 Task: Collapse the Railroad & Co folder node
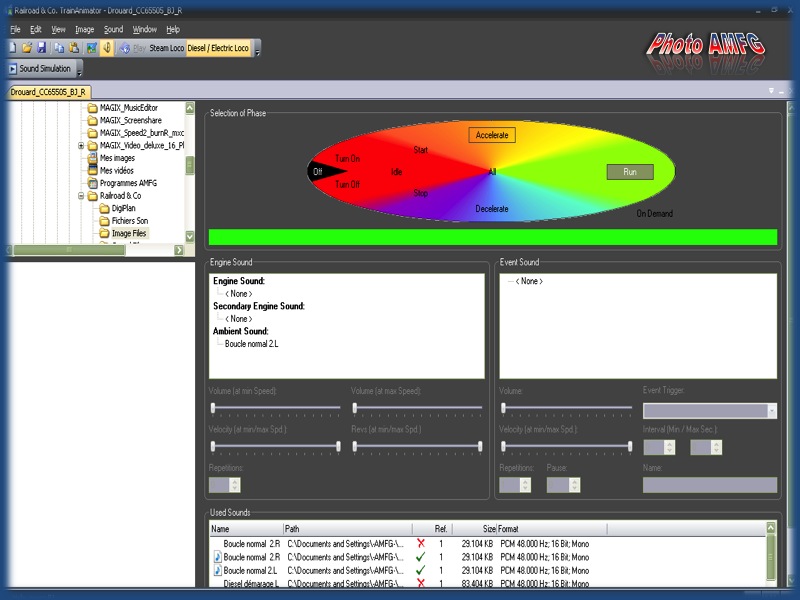81,195
